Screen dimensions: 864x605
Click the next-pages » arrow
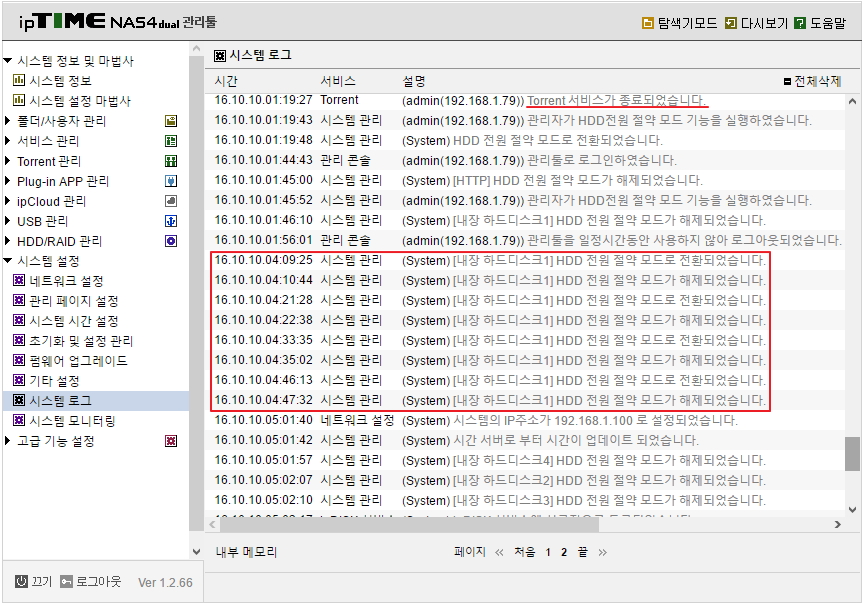click(602, 553)
